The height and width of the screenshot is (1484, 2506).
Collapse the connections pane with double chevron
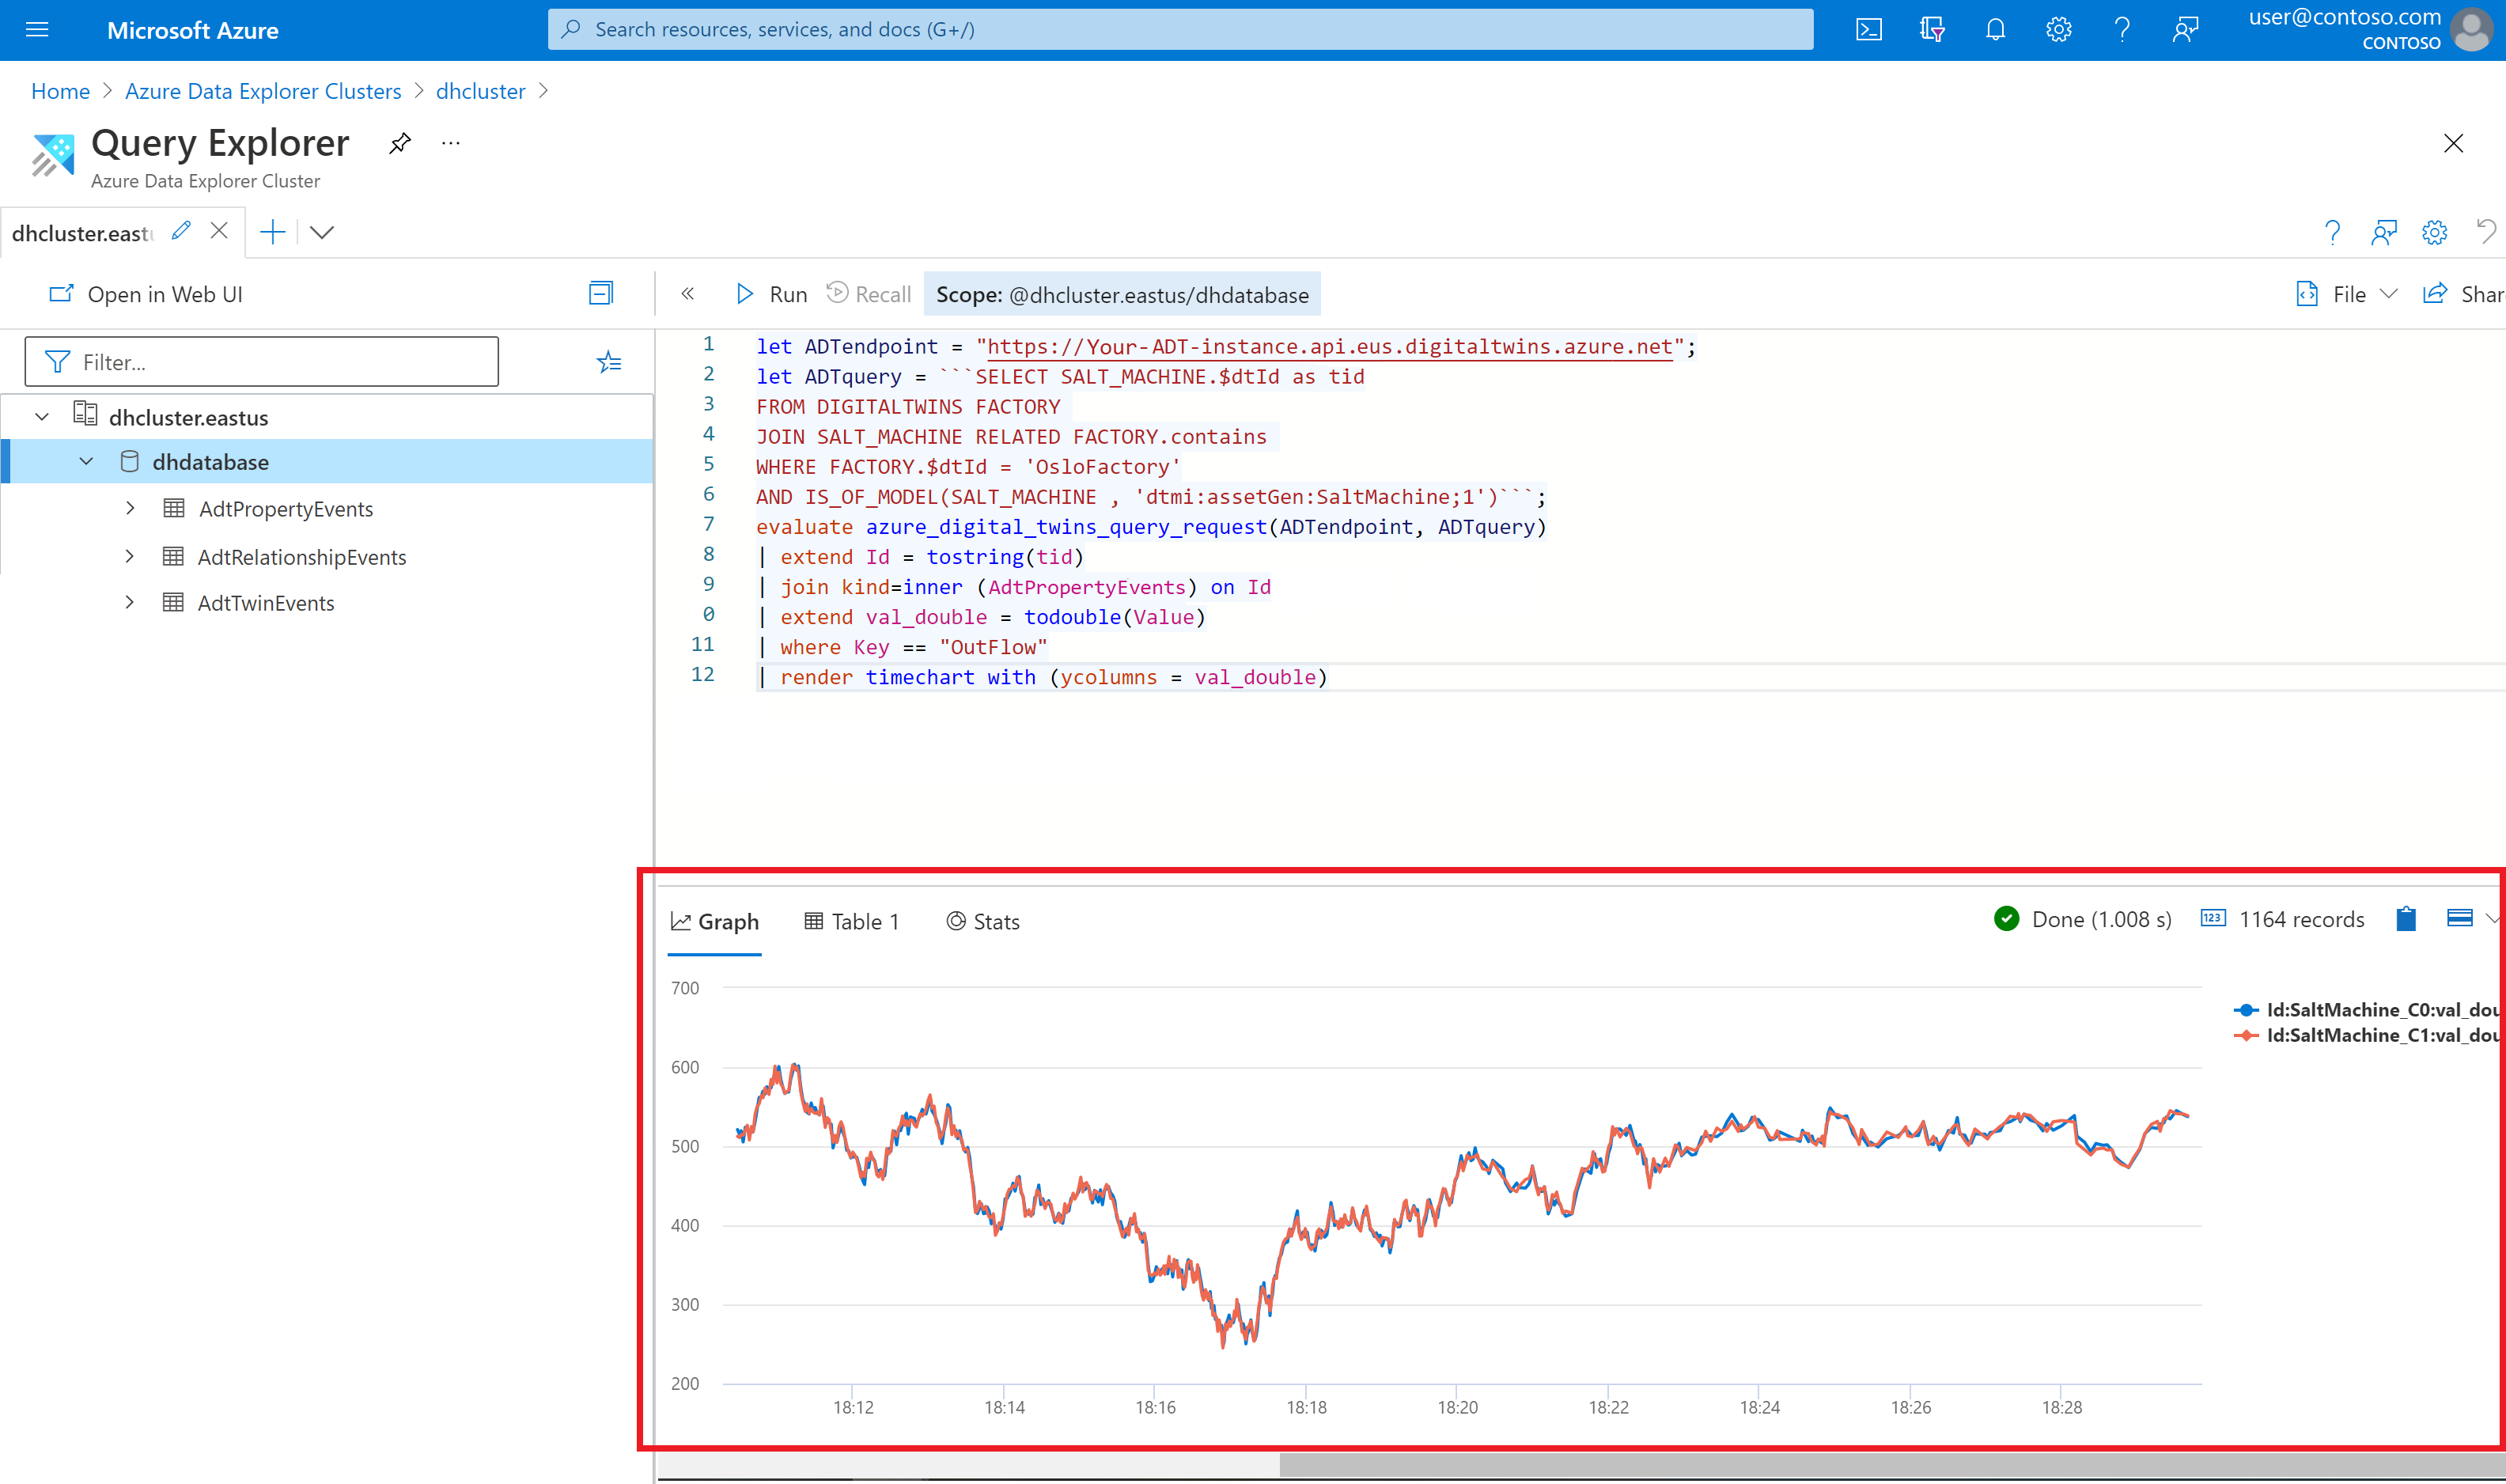(x=688, y=294)
